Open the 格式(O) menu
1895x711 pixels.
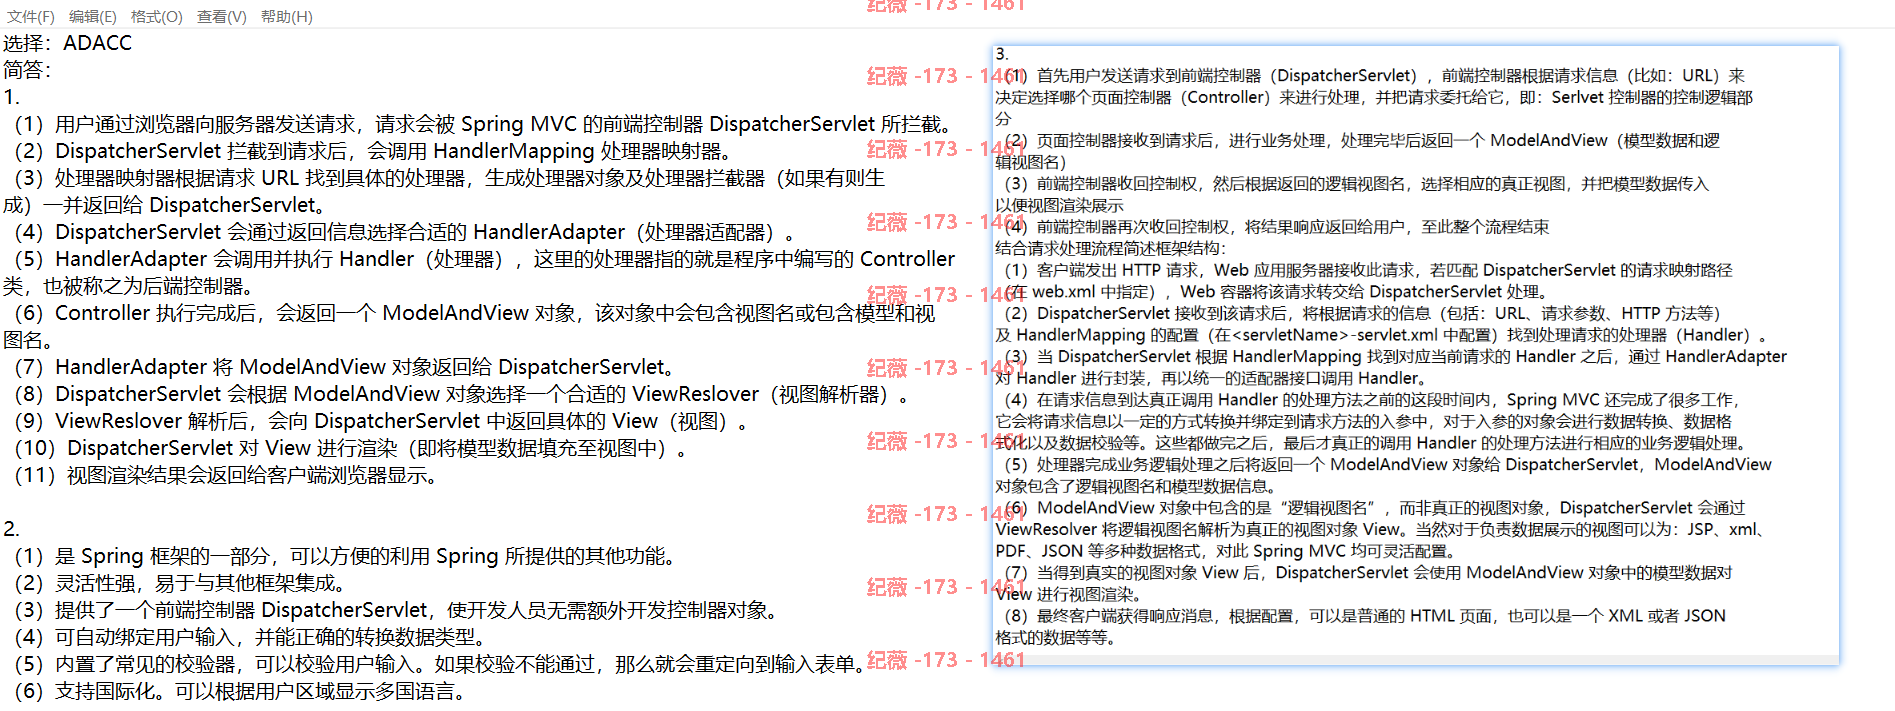157,17
